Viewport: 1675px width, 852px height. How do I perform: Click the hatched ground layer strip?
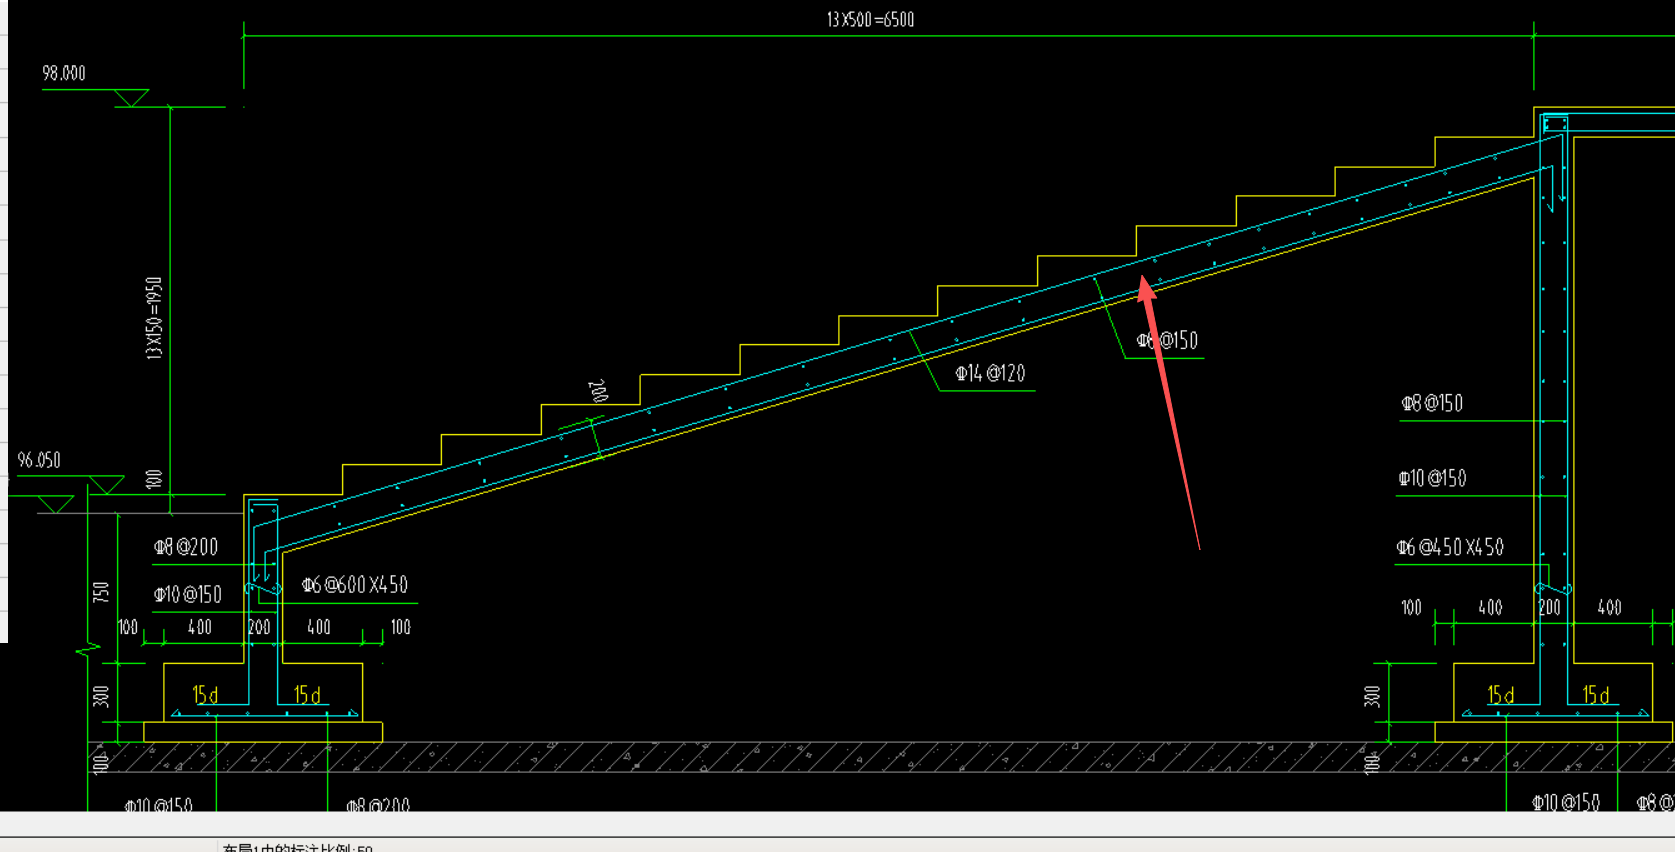[x=880, y=757]
